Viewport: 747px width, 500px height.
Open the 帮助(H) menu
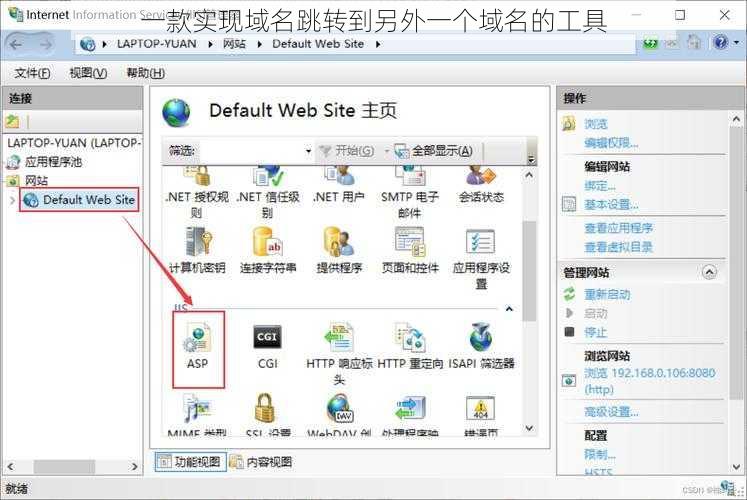tap(145, 73)
